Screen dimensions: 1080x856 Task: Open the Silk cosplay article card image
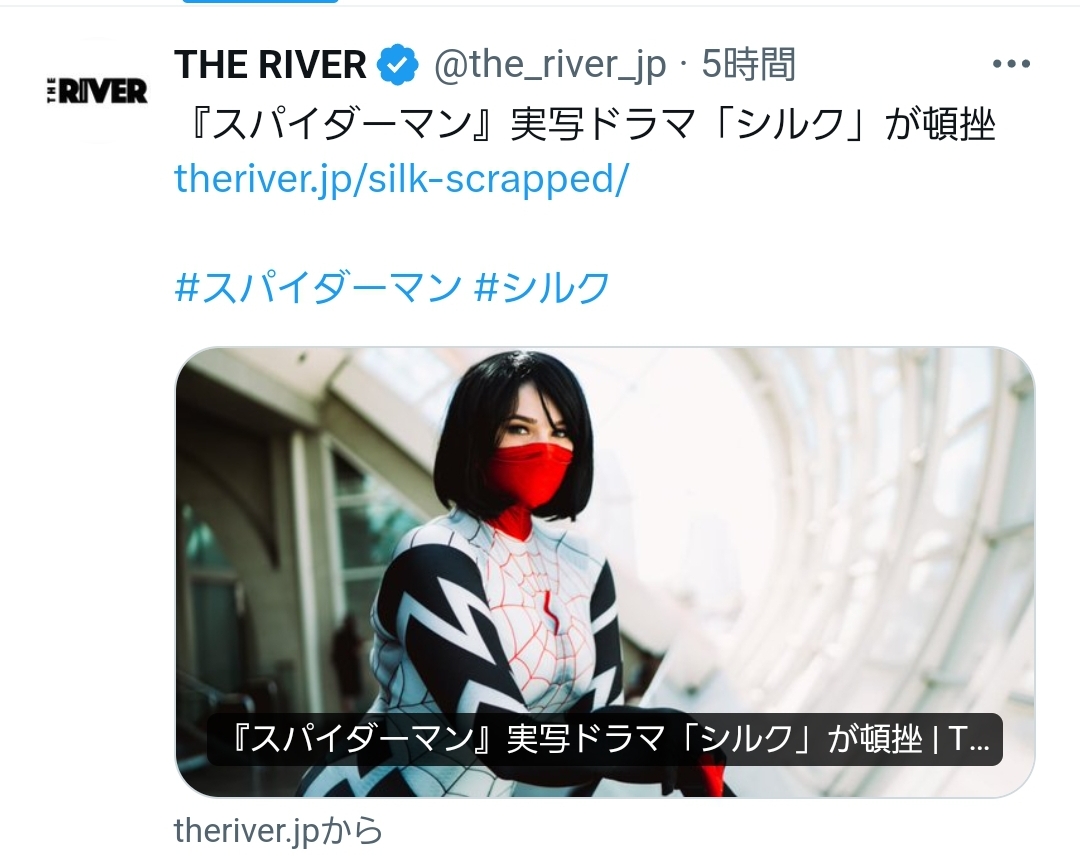(605, 572)
